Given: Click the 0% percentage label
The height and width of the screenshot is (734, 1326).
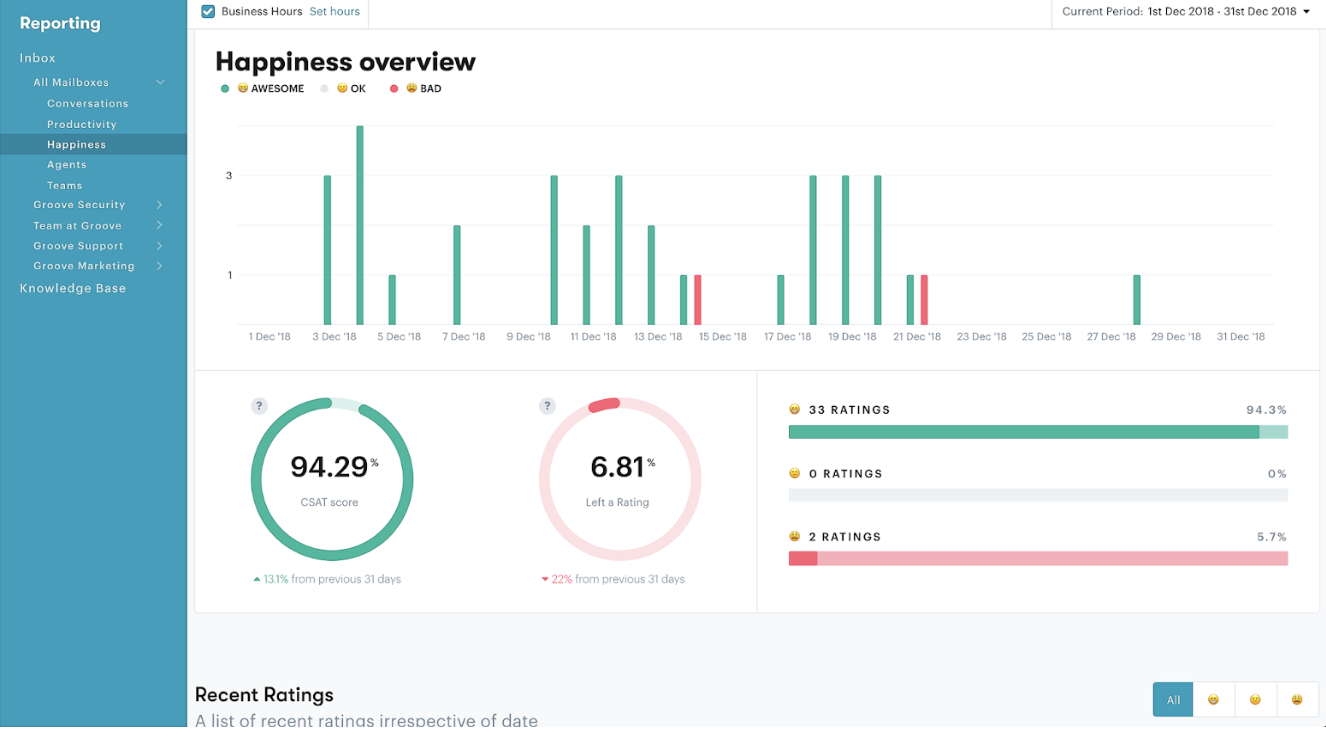Looking at the screenshot, I should pos(1277,474).
